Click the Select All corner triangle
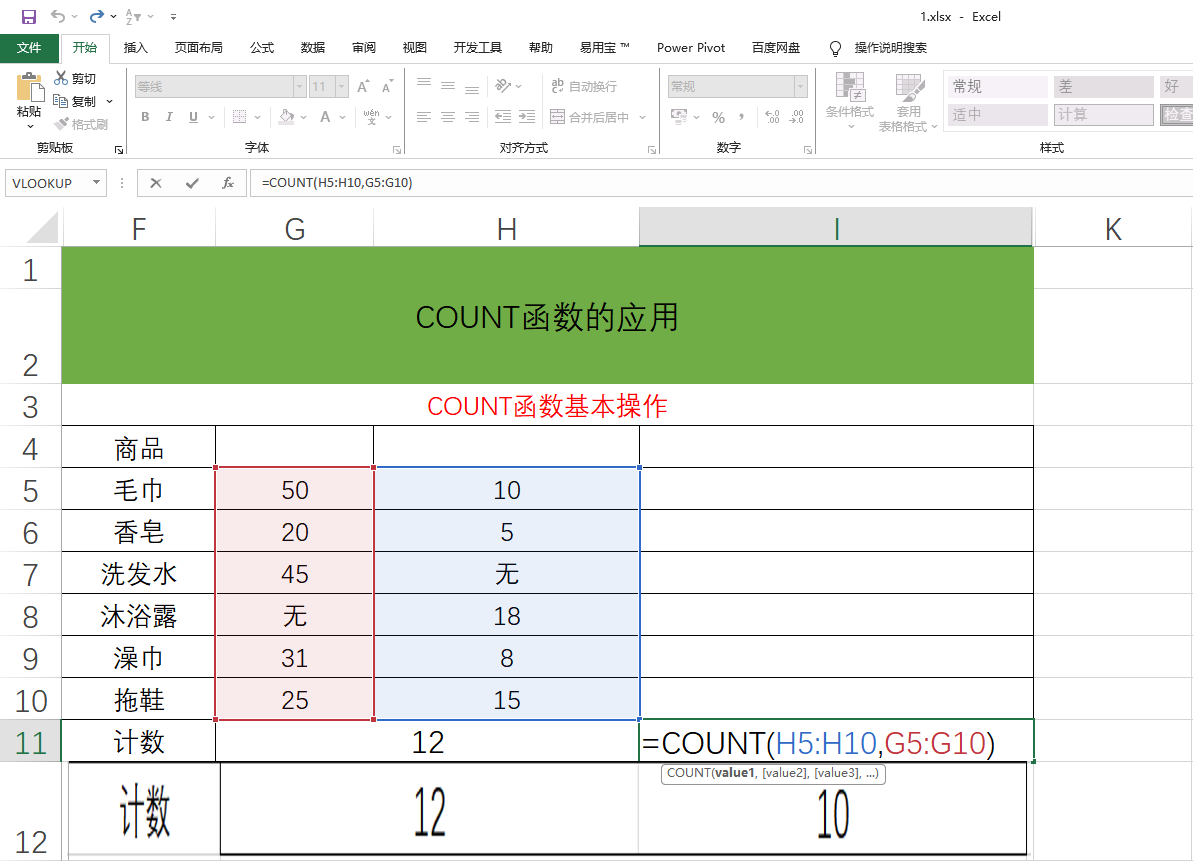This screenshot has width=1193, height=861. (x=40, y=228)
